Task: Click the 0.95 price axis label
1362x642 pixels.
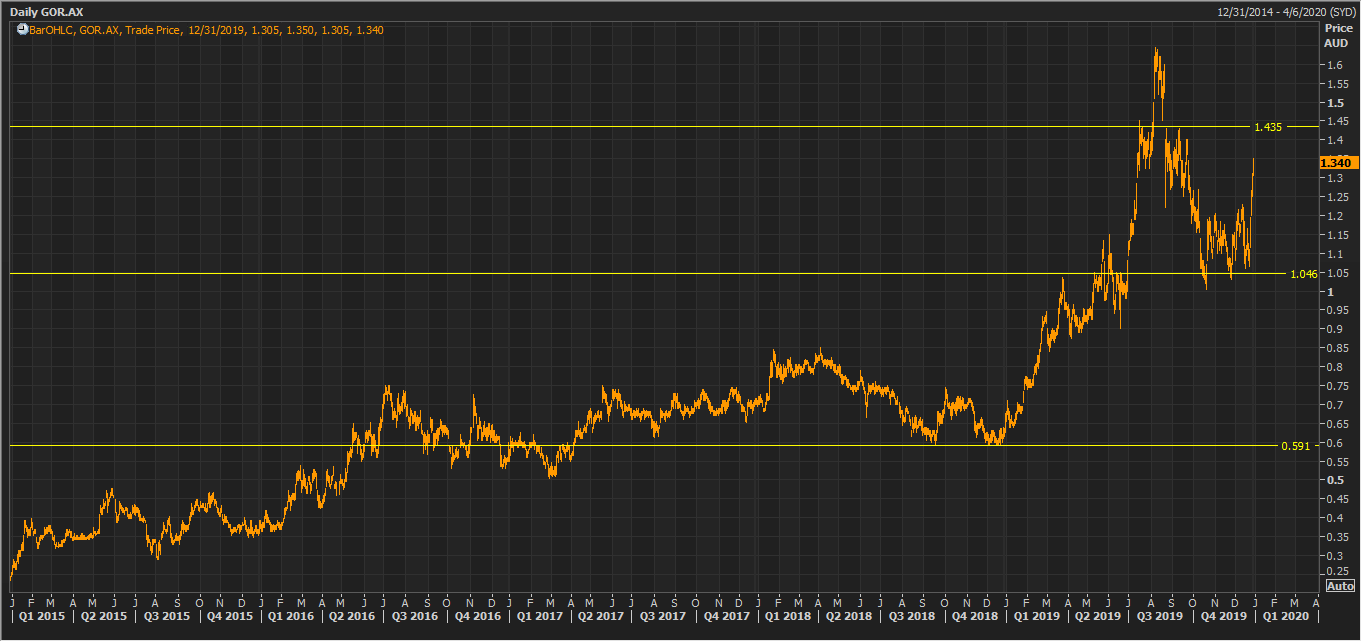Action: click(1338, 310)
